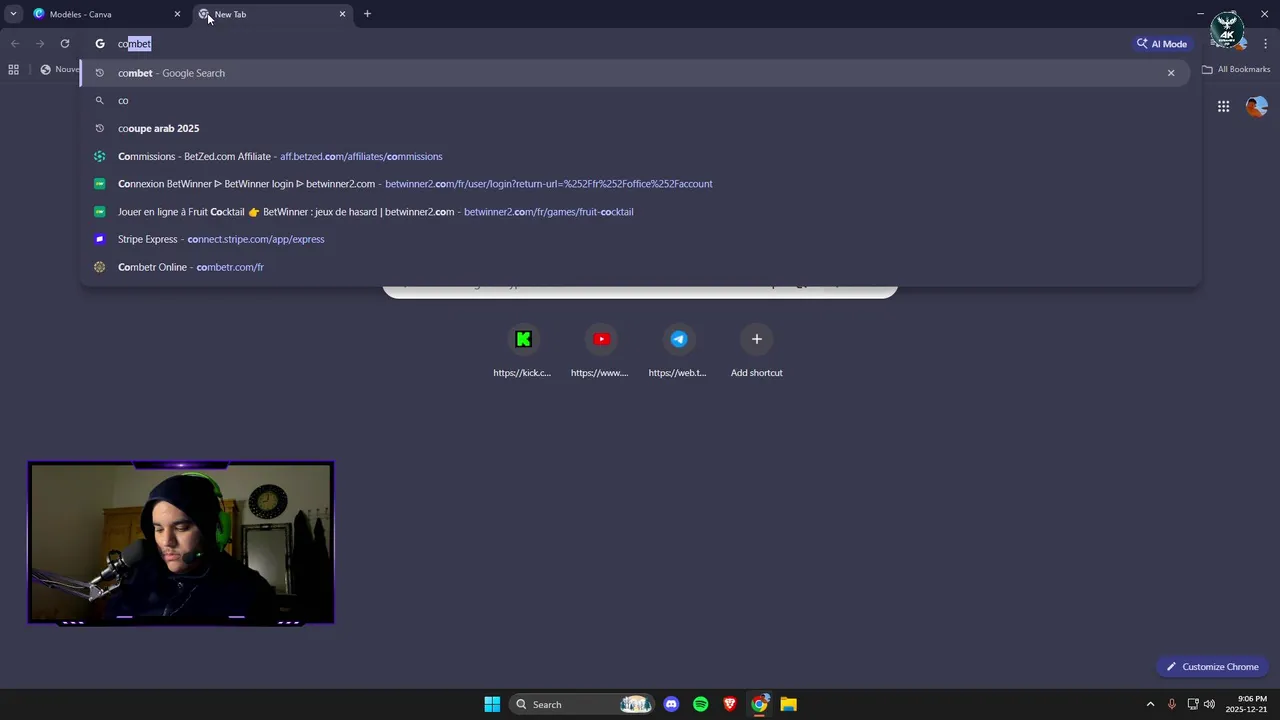Viewport: 1280px width, 720px height.
Task: Click the webcam overlay thumbnail
Action: coord(181,542)
